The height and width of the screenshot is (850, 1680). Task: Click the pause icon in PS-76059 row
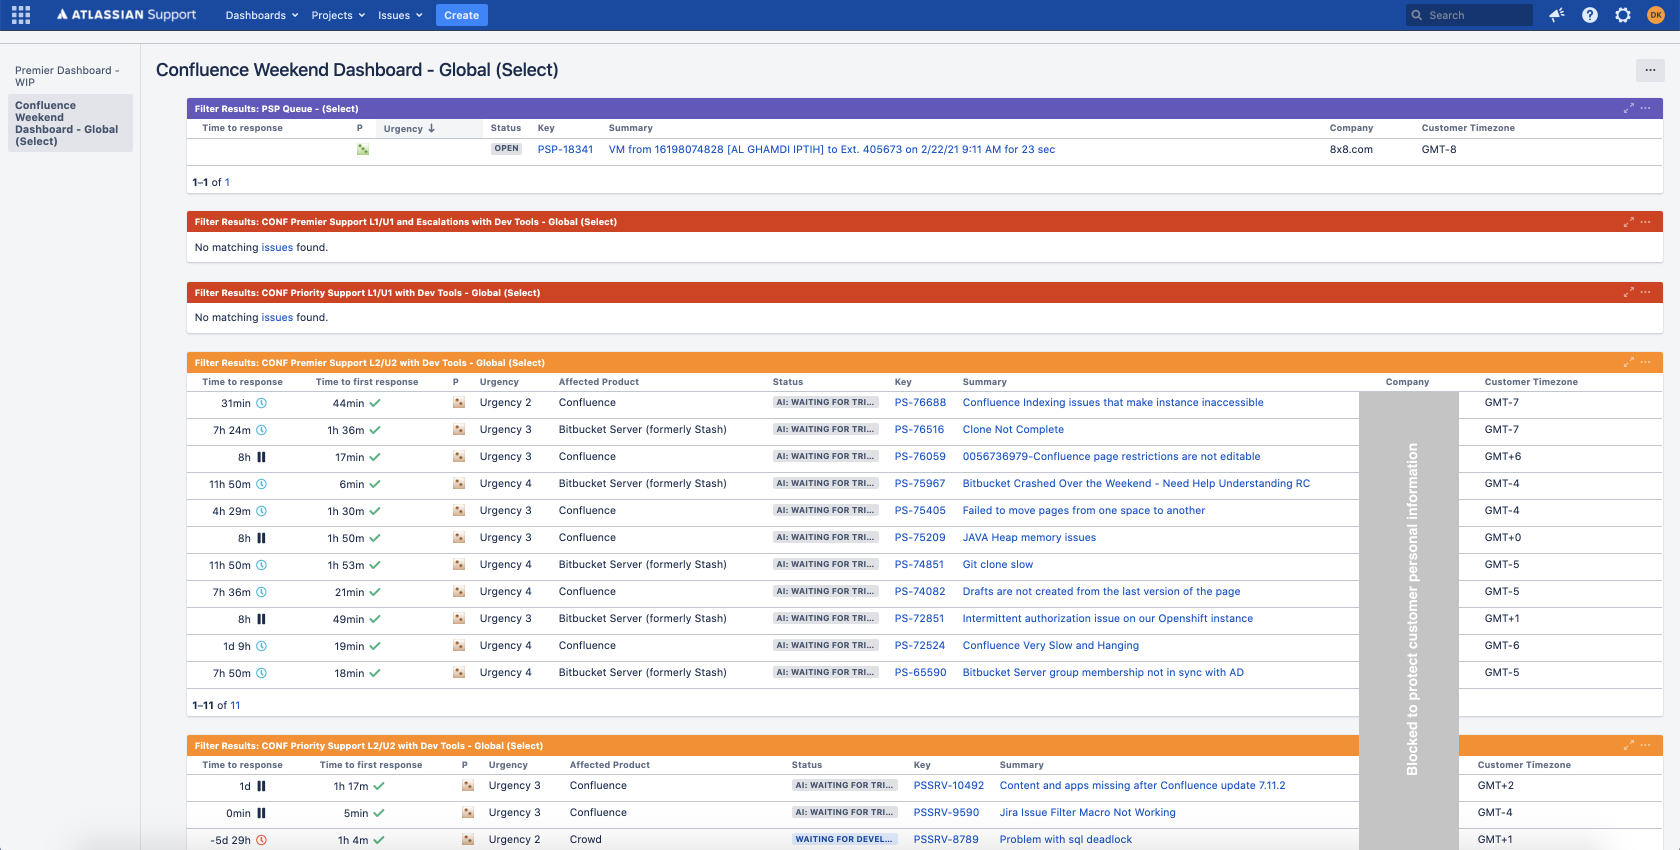(262, 457)
